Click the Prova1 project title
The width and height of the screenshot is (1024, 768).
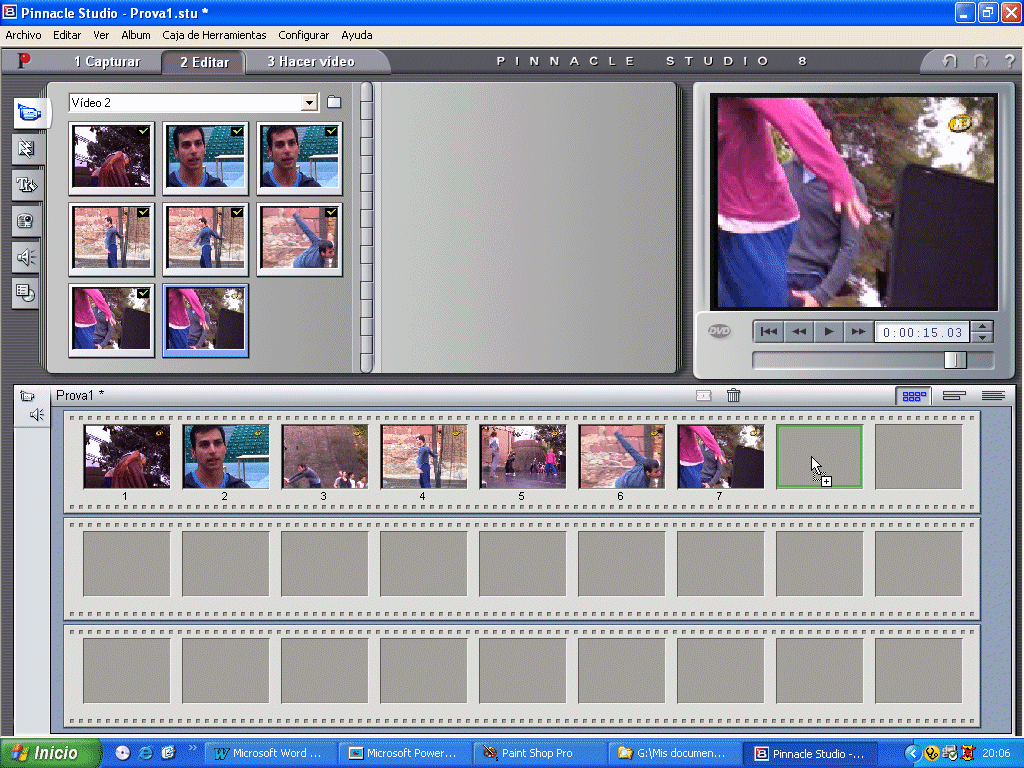[80, 395]
